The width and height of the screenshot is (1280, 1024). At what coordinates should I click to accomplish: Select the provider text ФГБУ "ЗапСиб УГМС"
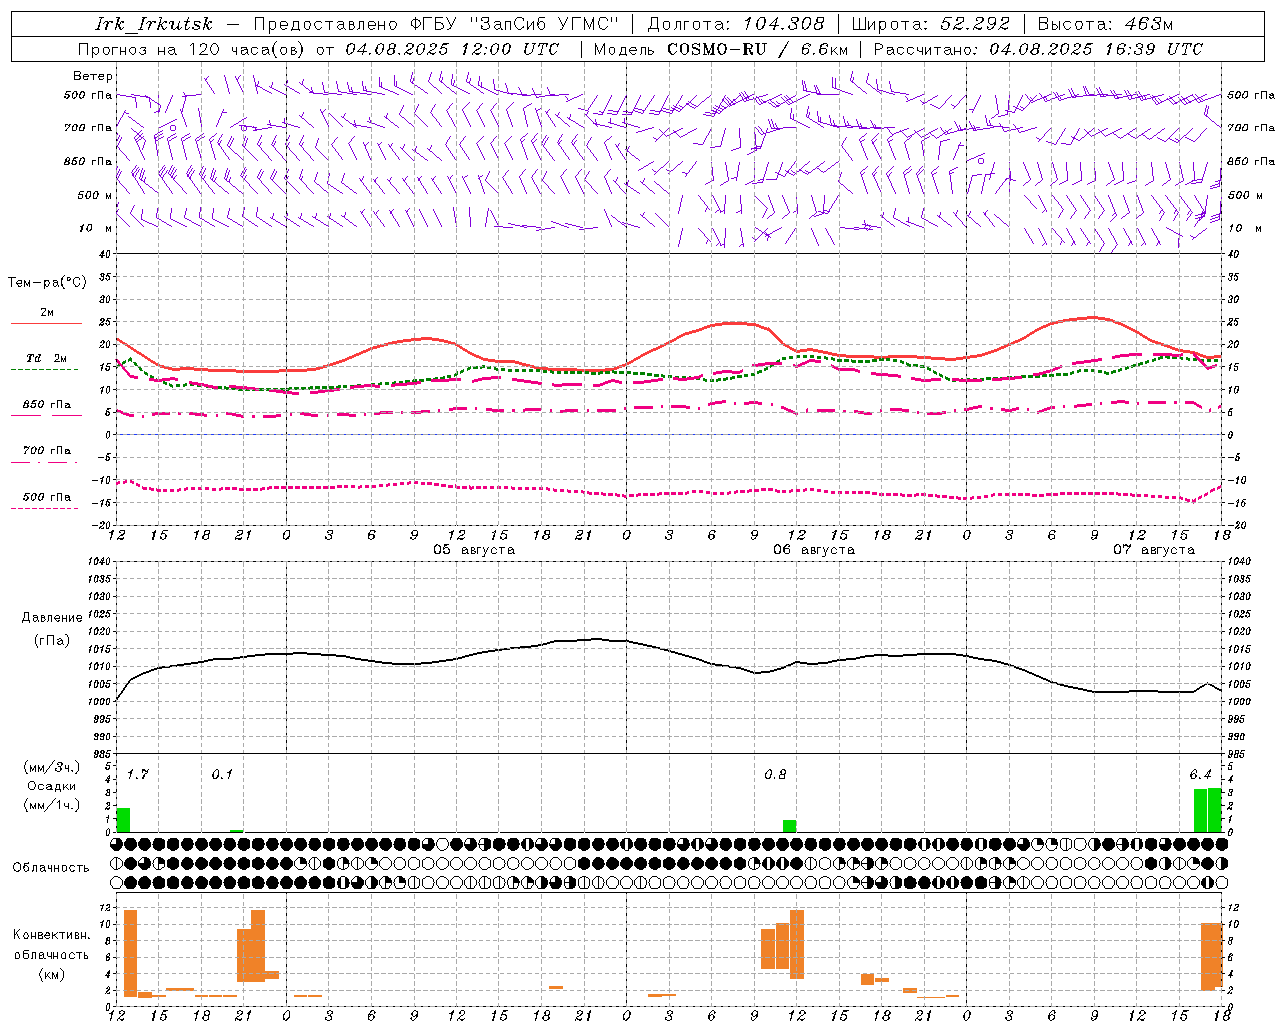pyautogui.click(x=514, y=24)
